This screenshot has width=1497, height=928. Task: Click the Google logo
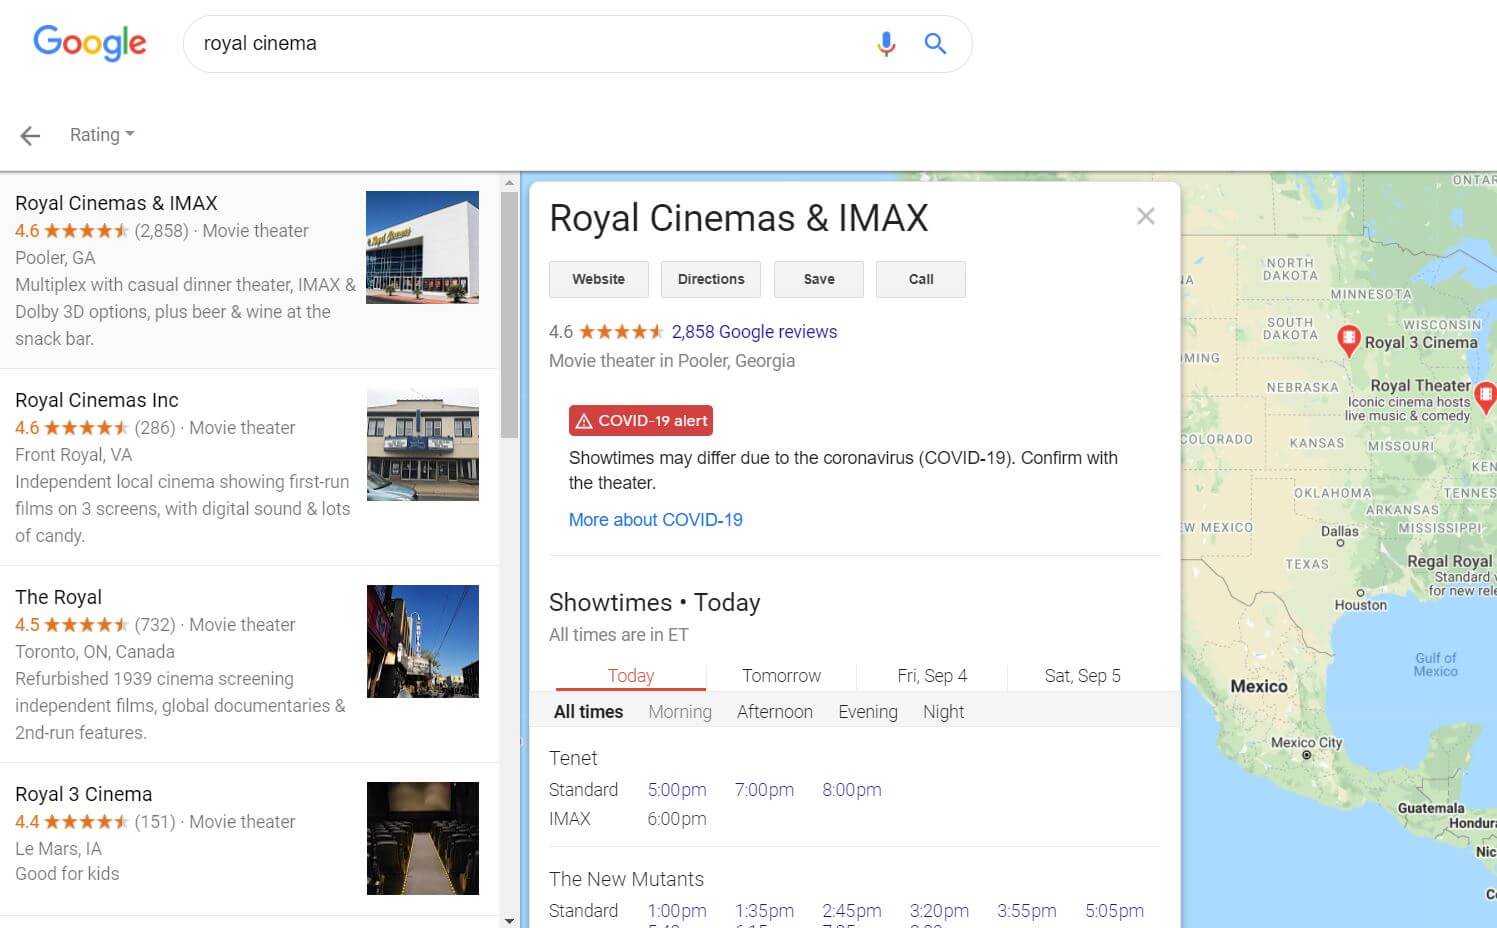click(90, 43)
